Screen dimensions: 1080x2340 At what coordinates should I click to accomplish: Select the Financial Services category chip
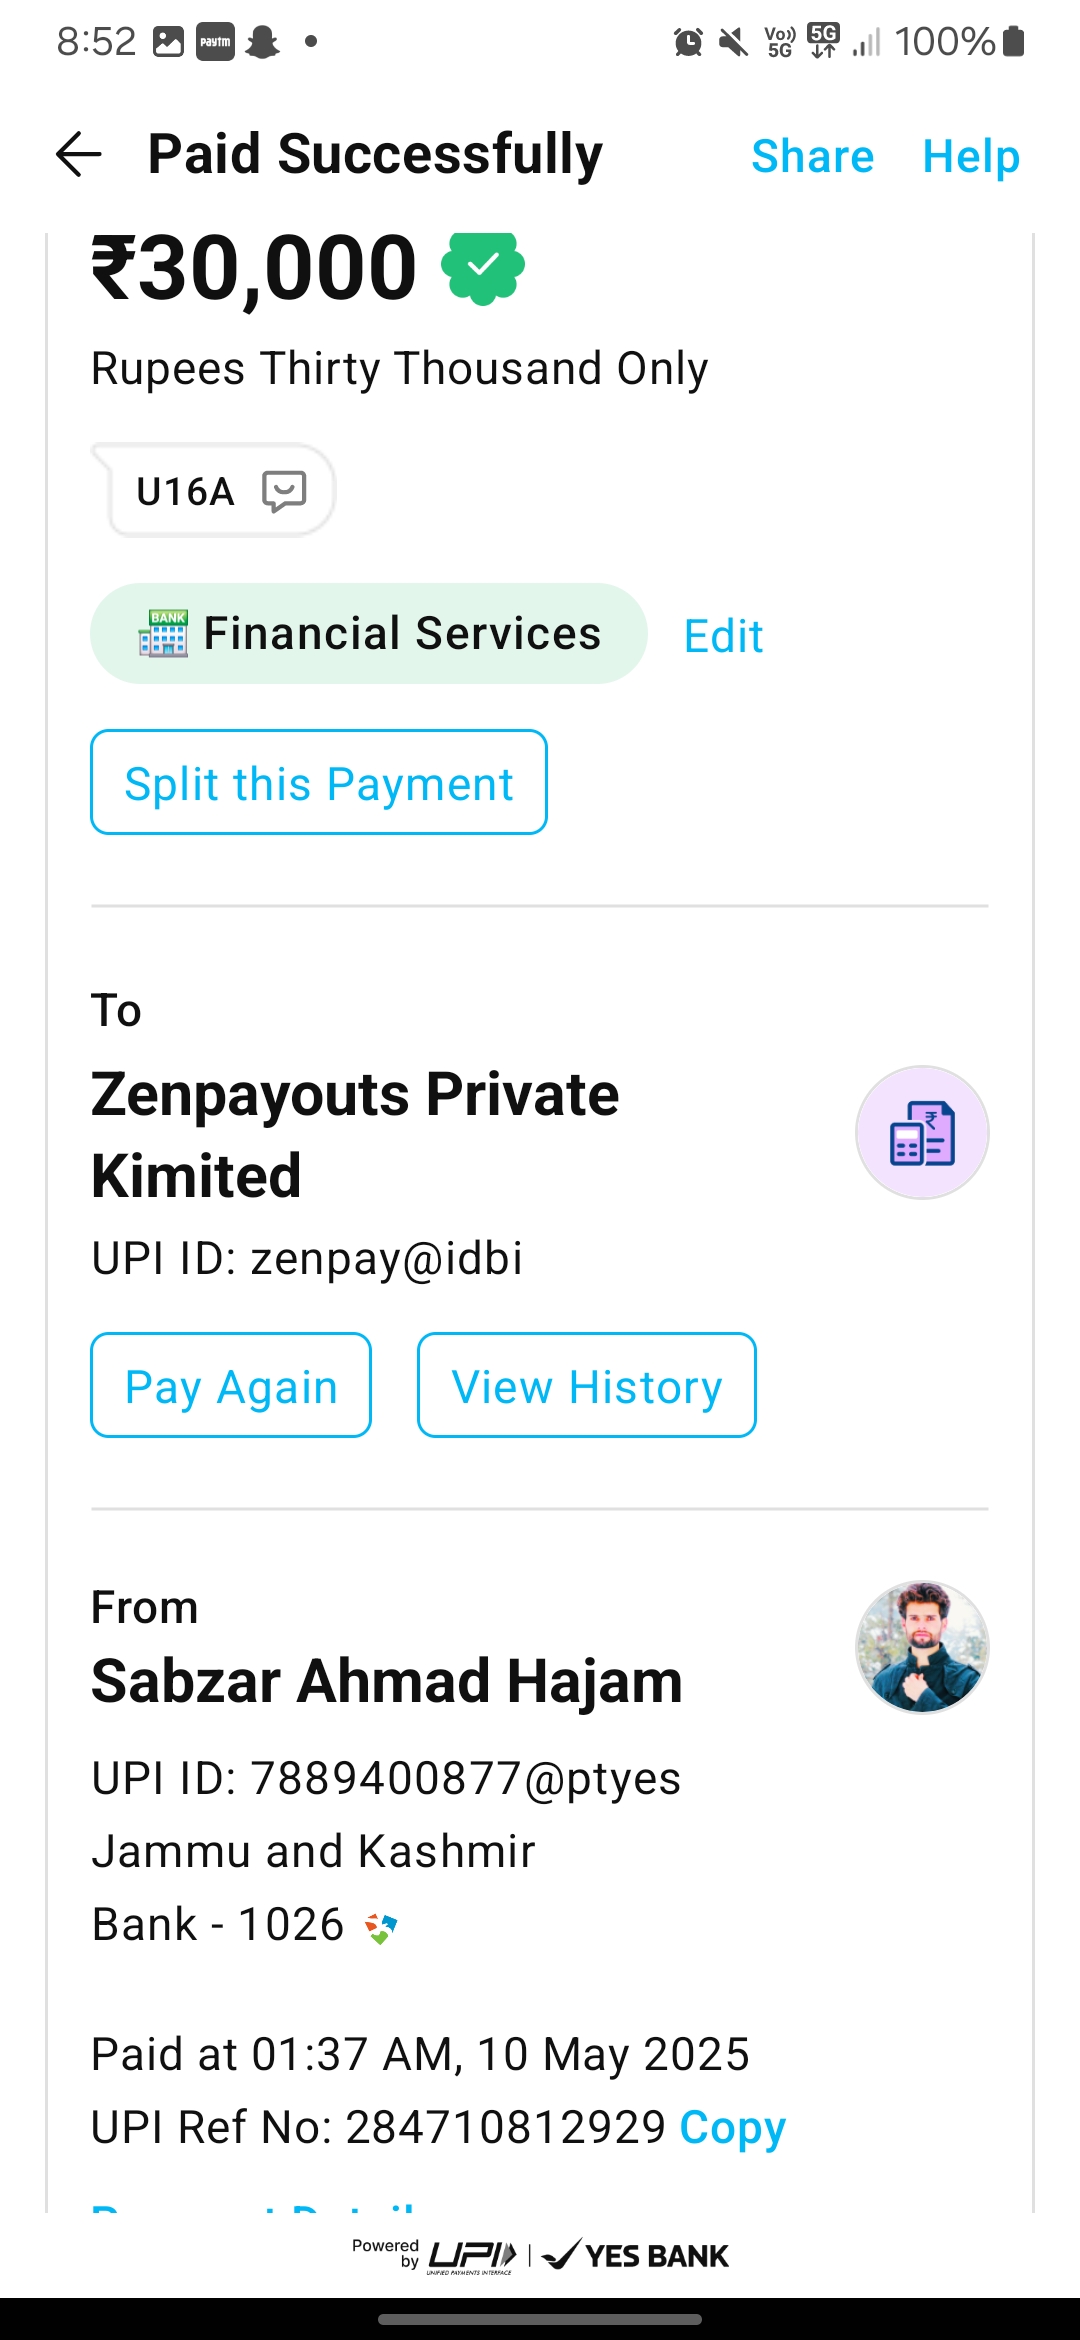point(369,633)
